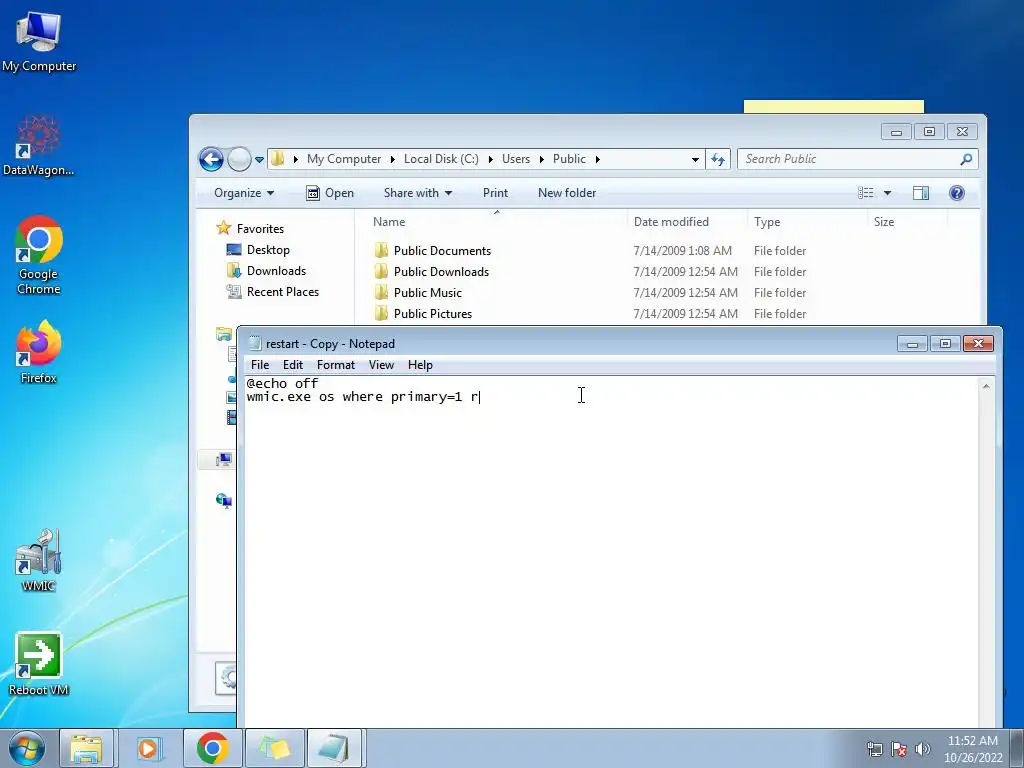This screenshot has width=1024, height=768.
Task: Select the Public Music folder
Action: tap(418, 293)
